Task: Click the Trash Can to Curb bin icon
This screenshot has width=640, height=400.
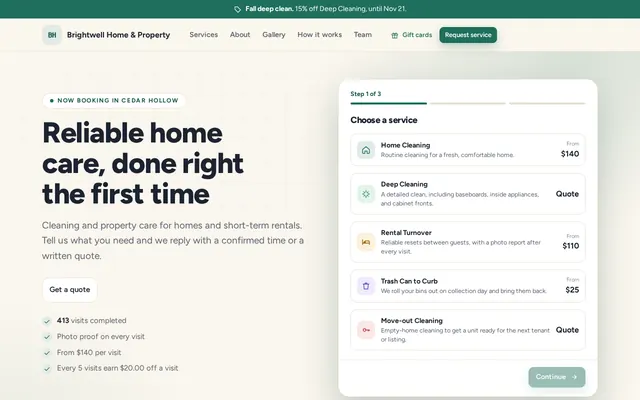Action: point(366,286)
